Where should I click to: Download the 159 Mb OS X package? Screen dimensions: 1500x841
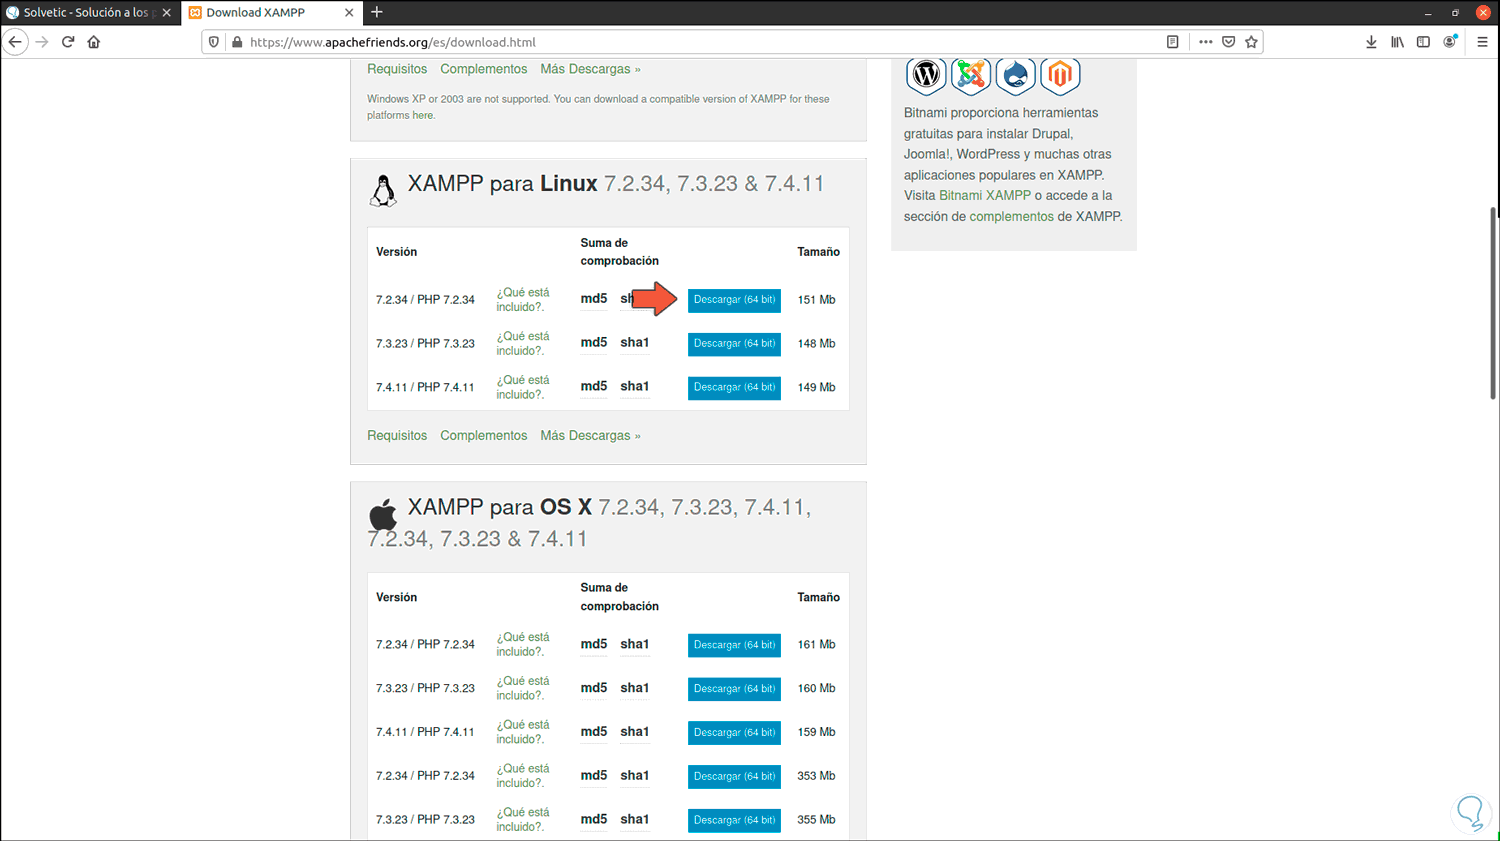click(x=734, y=733)
